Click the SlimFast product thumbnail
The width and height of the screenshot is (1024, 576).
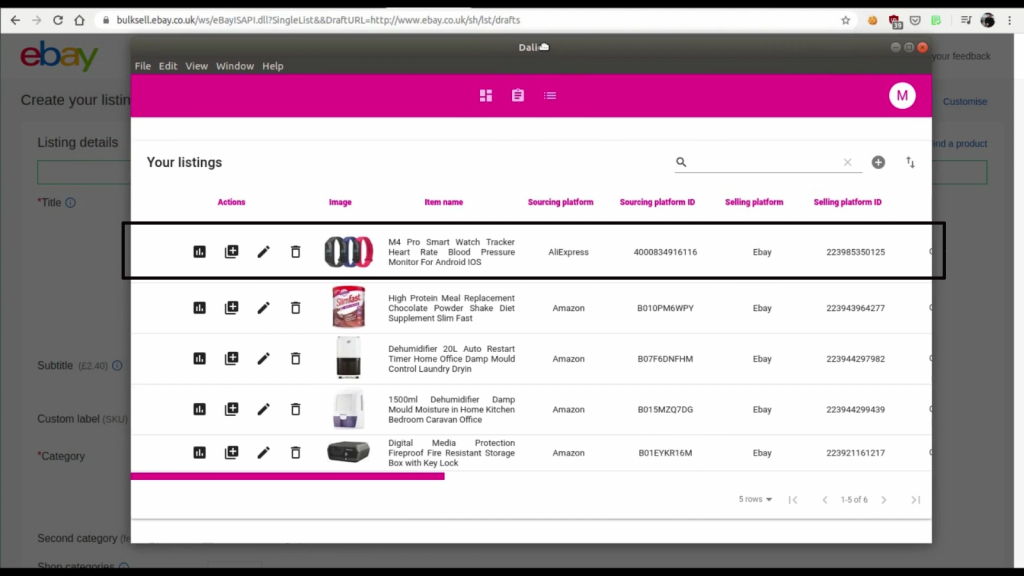coord(349,306)
